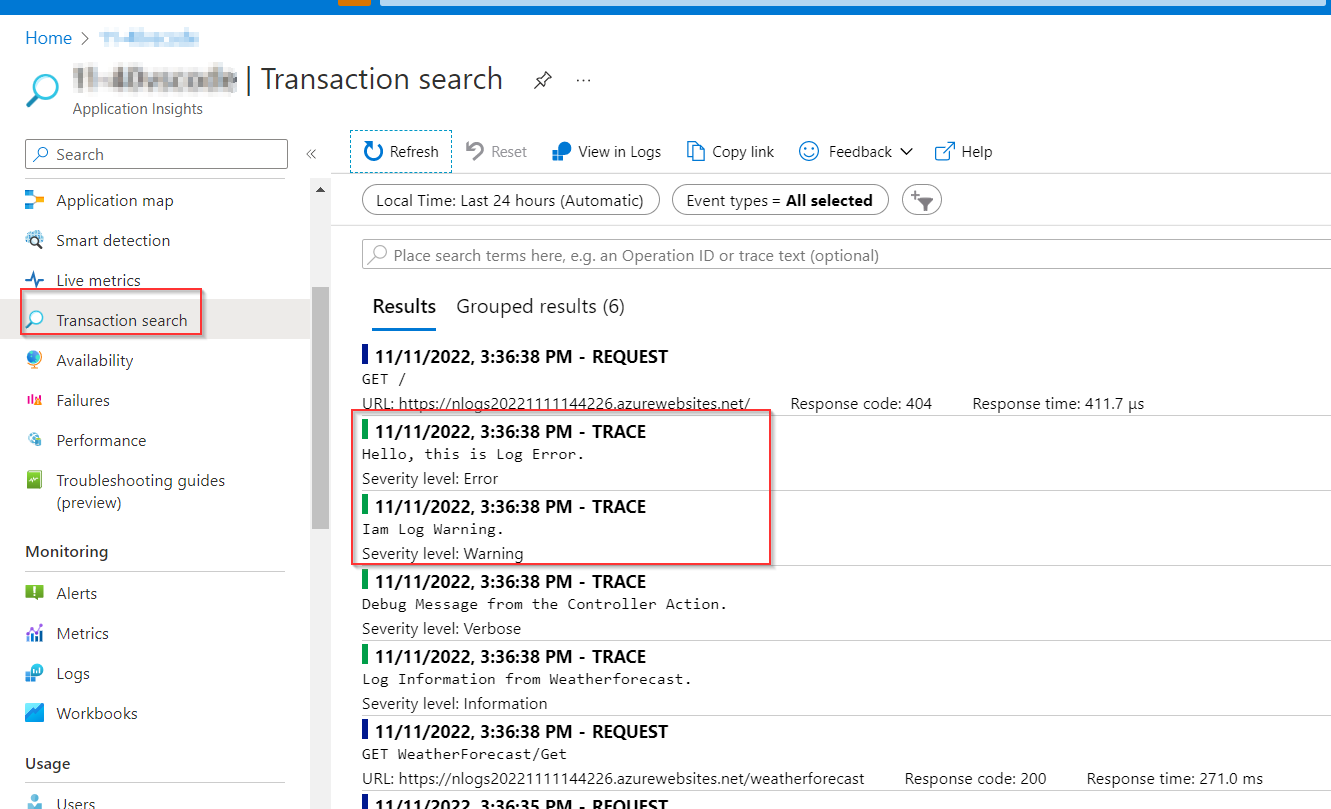The height and width of the screenshot is (809, 1331).
Task: Open Help in a new window
Action: click(x=963, y=152)
